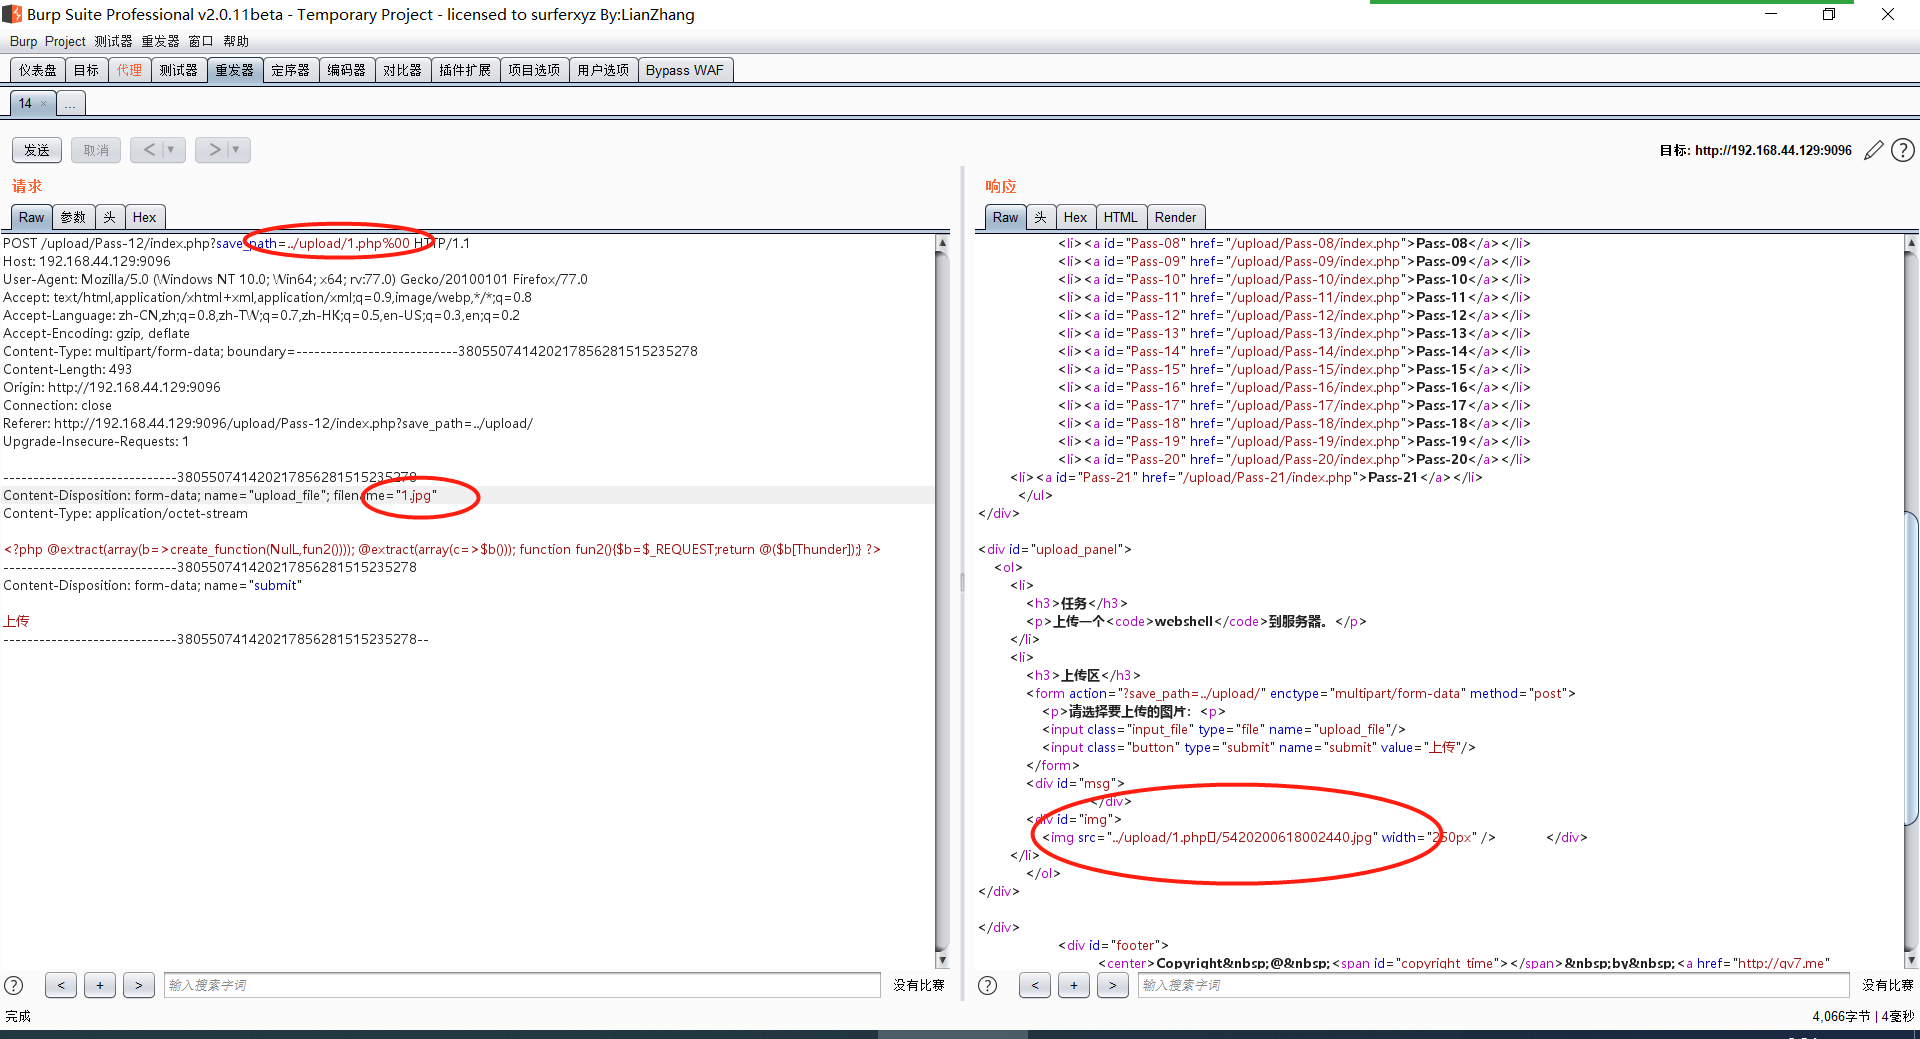Viewport: 1920px width, 1039px height.
Task: Go back to previous request in history
Action: (149, 150)
